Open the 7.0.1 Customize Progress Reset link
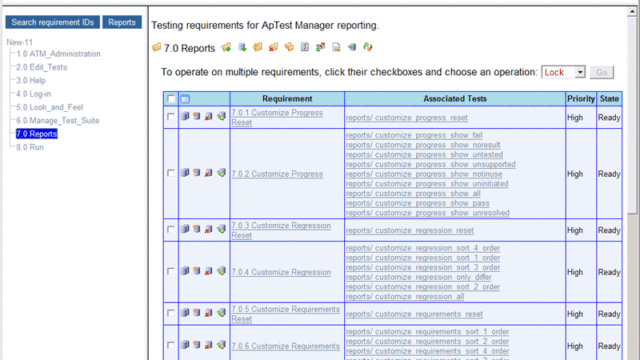The image size is (640, 360). point(277,118)
